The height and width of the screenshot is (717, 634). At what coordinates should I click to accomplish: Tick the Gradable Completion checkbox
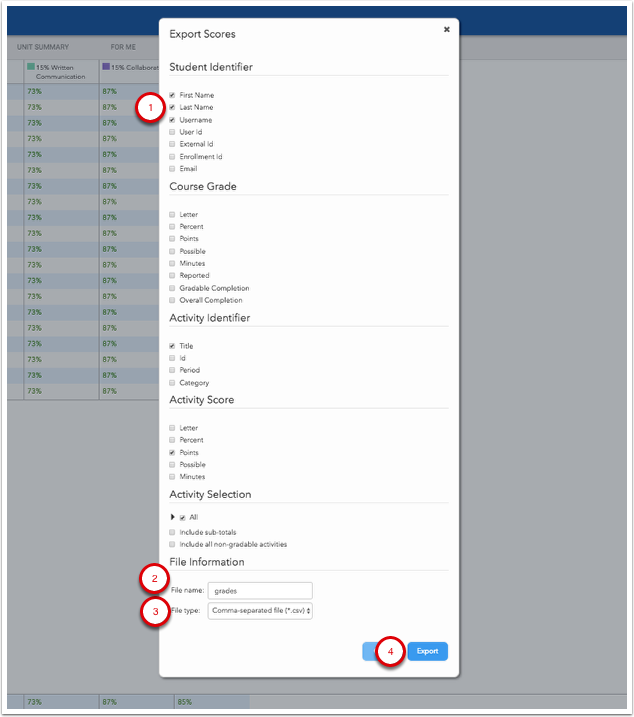[172, 288]
